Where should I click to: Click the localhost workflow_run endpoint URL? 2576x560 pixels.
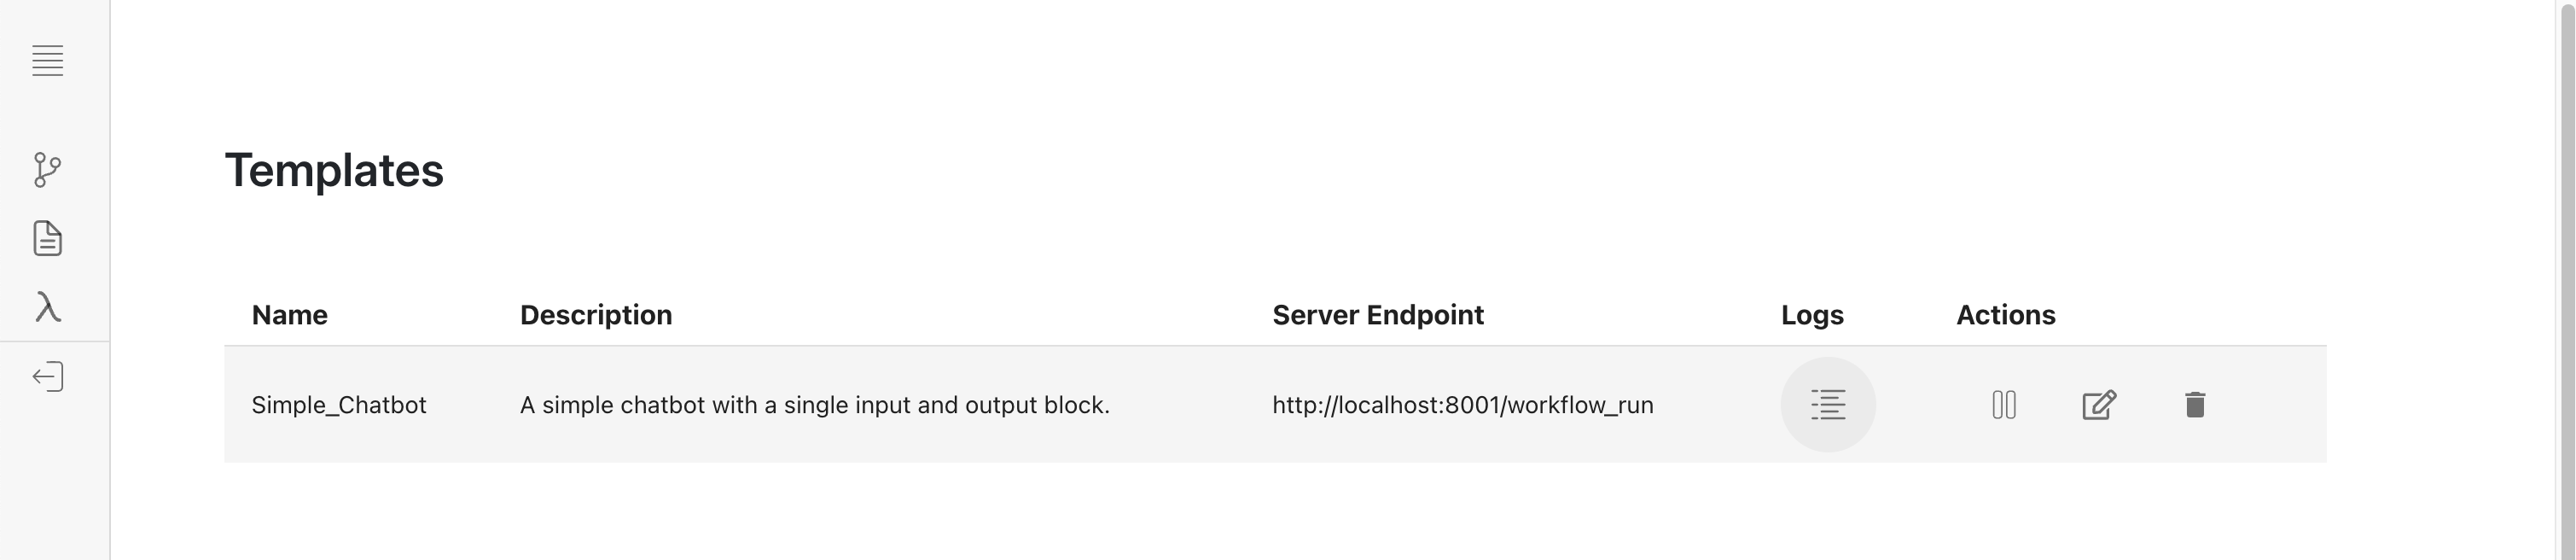click(1462, 405)
